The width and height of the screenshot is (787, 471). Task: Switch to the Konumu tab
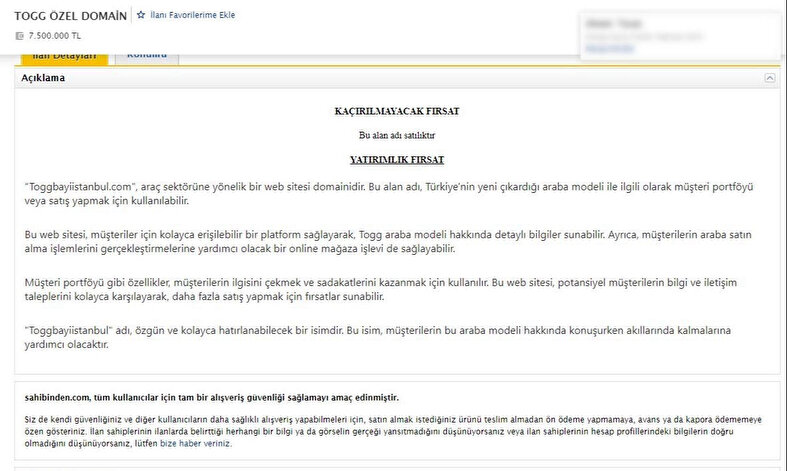[x=147, y=57]
